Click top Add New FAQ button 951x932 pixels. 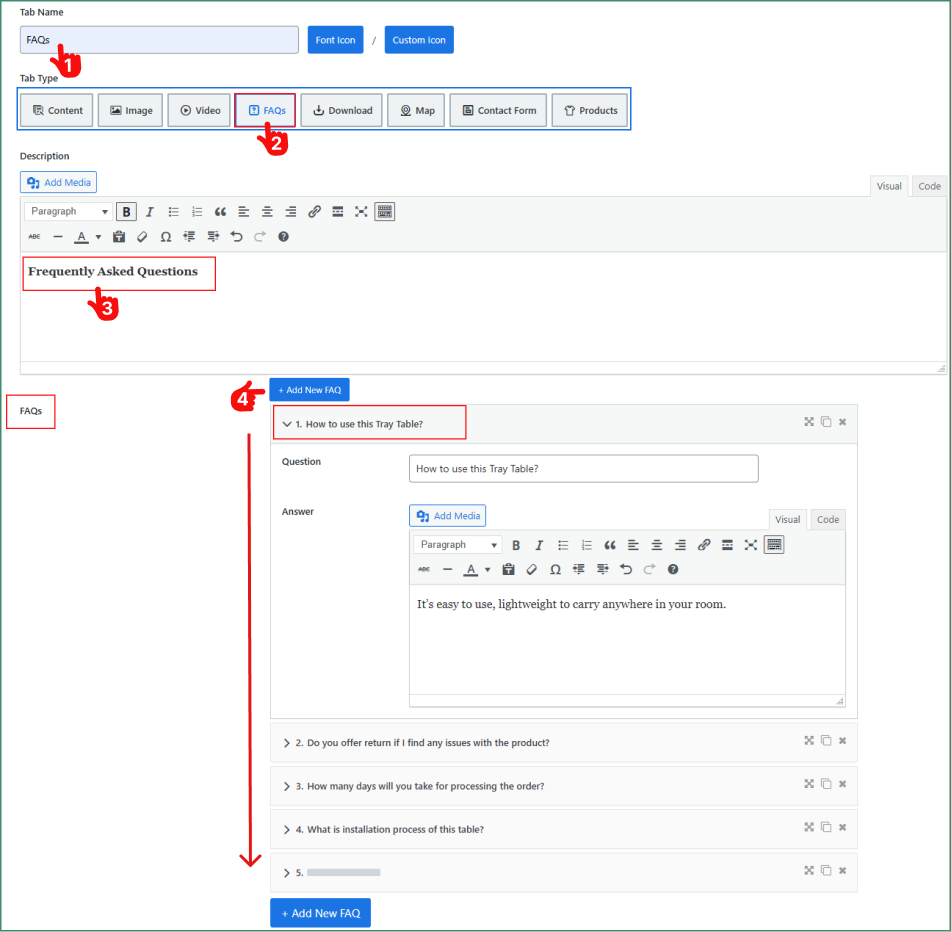coord(309,390)
